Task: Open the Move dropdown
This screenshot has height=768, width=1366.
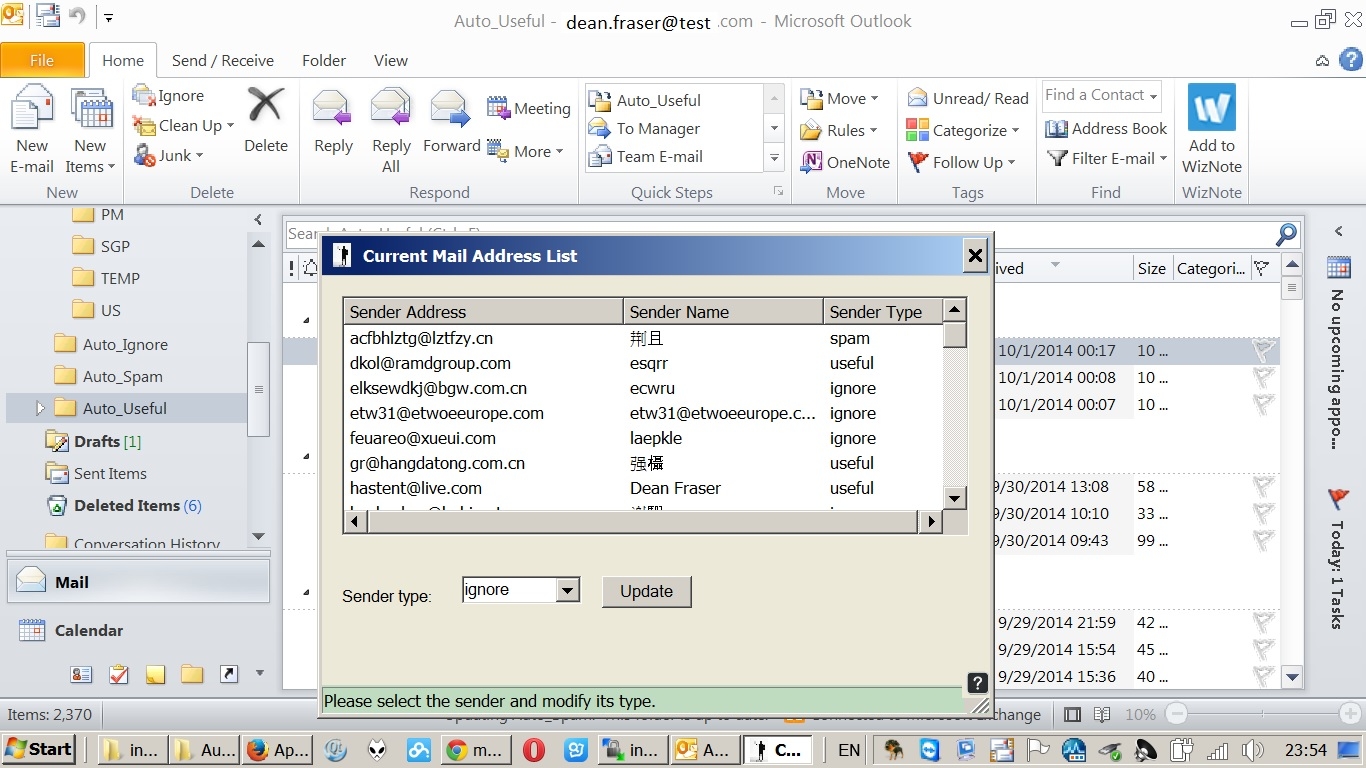Action: click(x=839, y=98)
